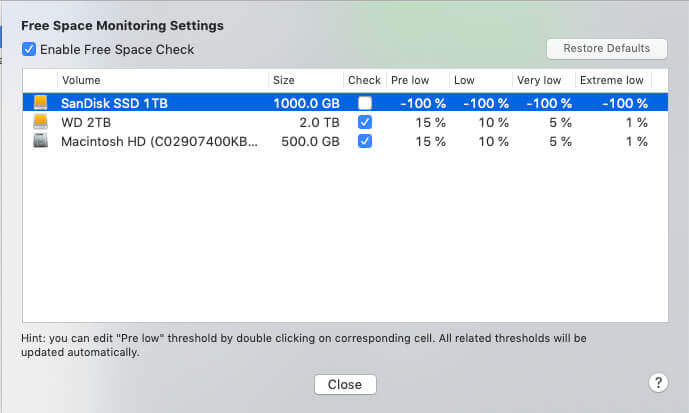Click the Macintosh HD drive icon
The image size is (689, 413).
[40, 141]
